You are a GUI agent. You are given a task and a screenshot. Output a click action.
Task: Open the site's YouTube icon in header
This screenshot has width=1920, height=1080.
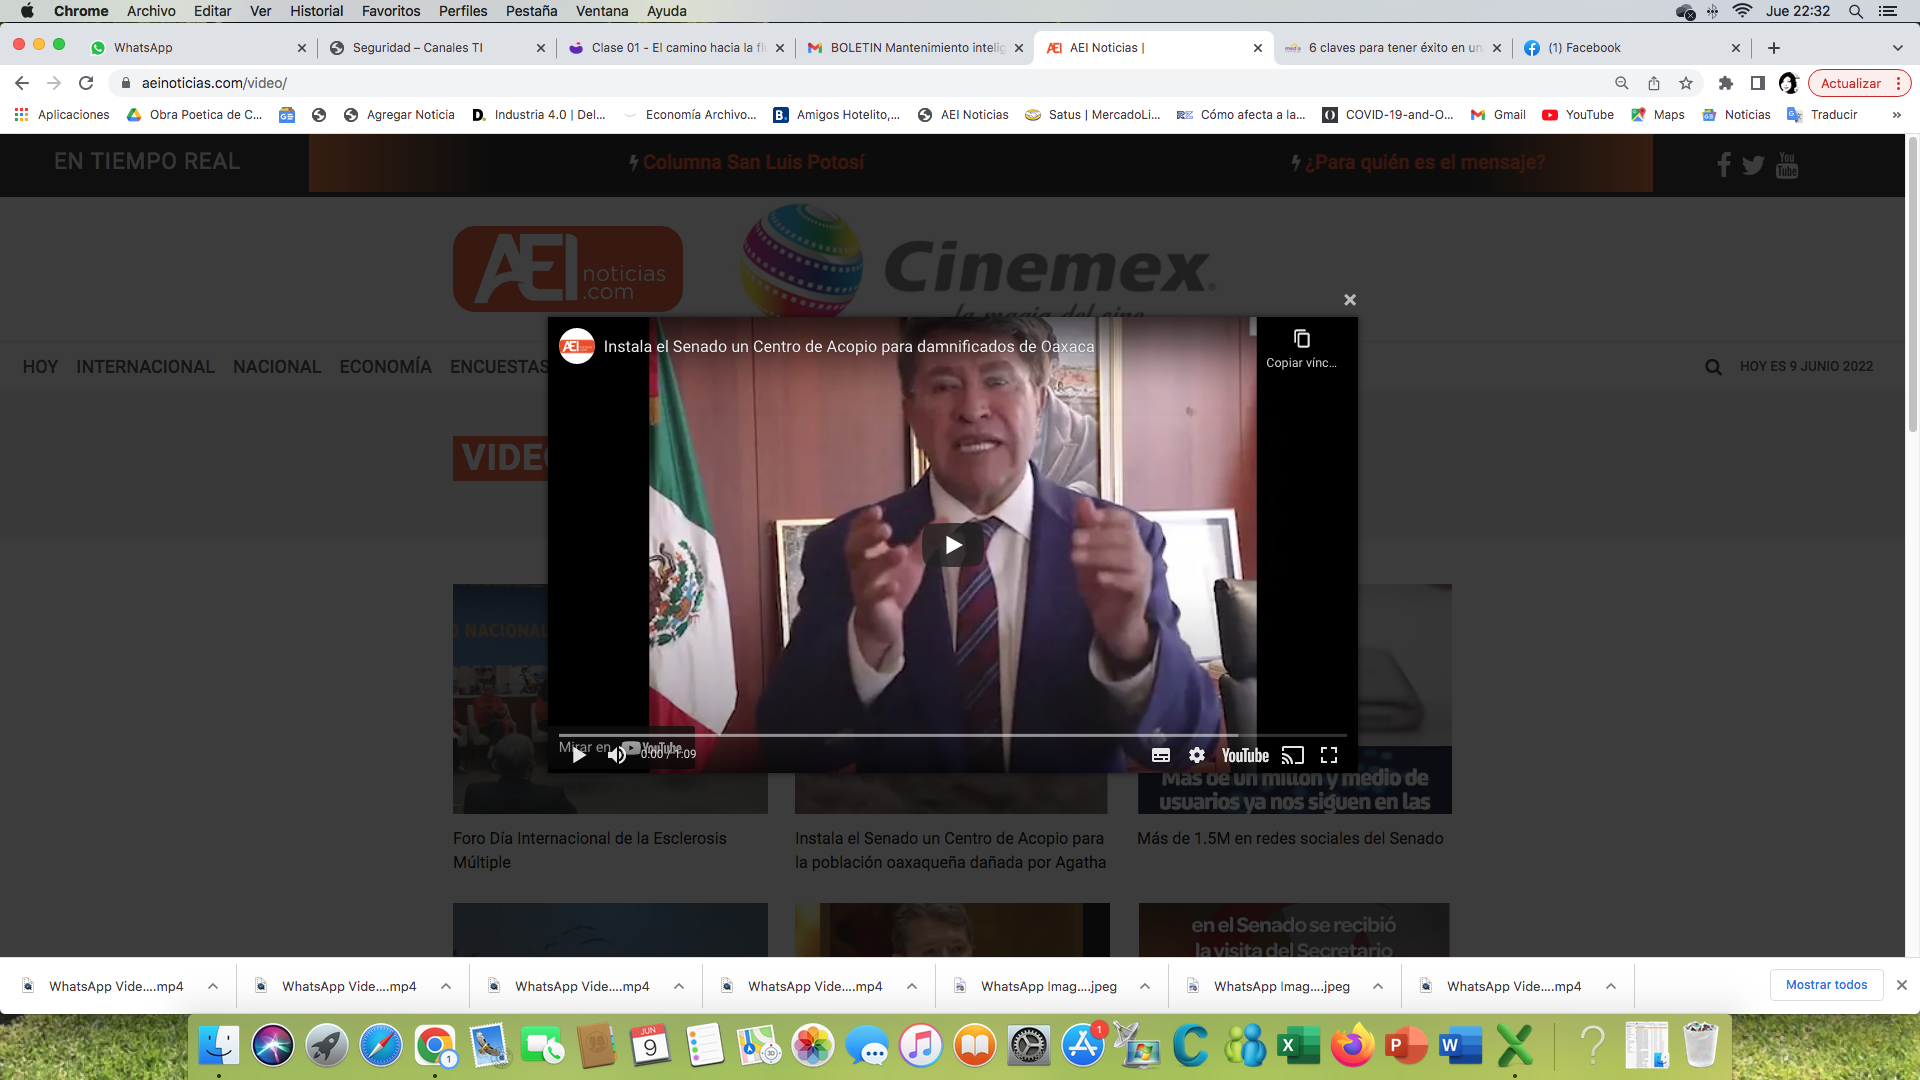[x=1787, y=165]
